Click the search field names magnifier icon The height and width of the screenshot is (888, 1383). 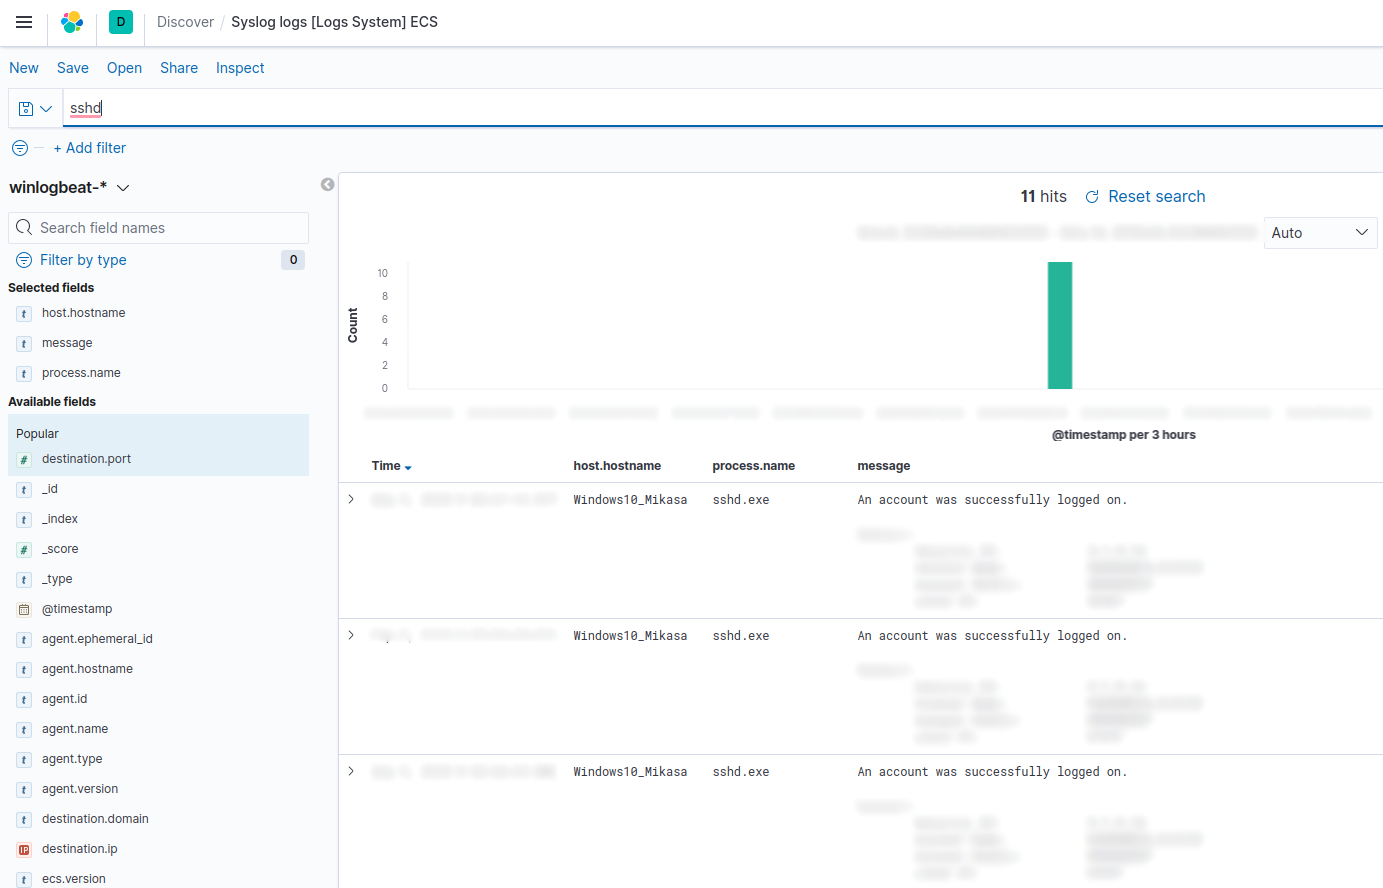click(x=24, y=228)
